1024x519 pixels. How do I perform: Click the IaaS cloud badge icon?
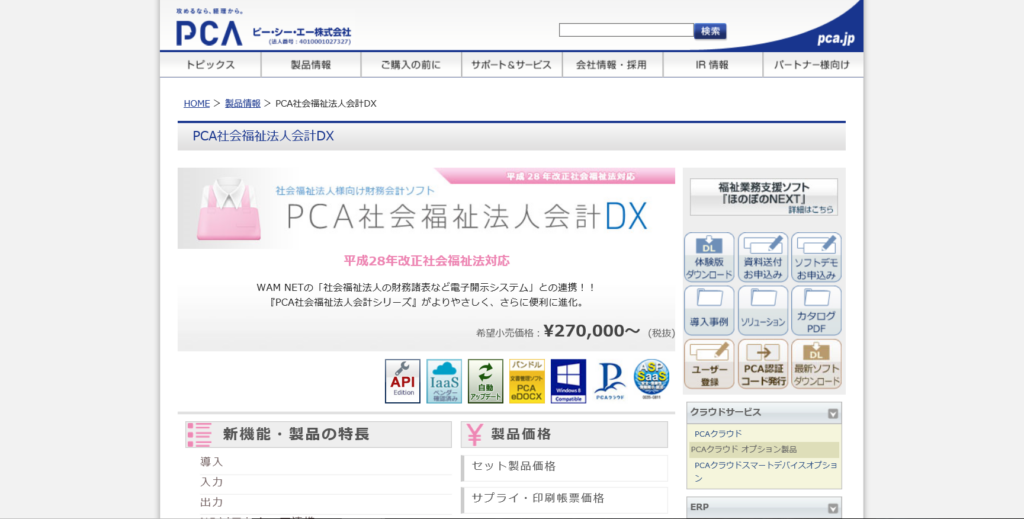pyautogui.click(x=444, y=381)
